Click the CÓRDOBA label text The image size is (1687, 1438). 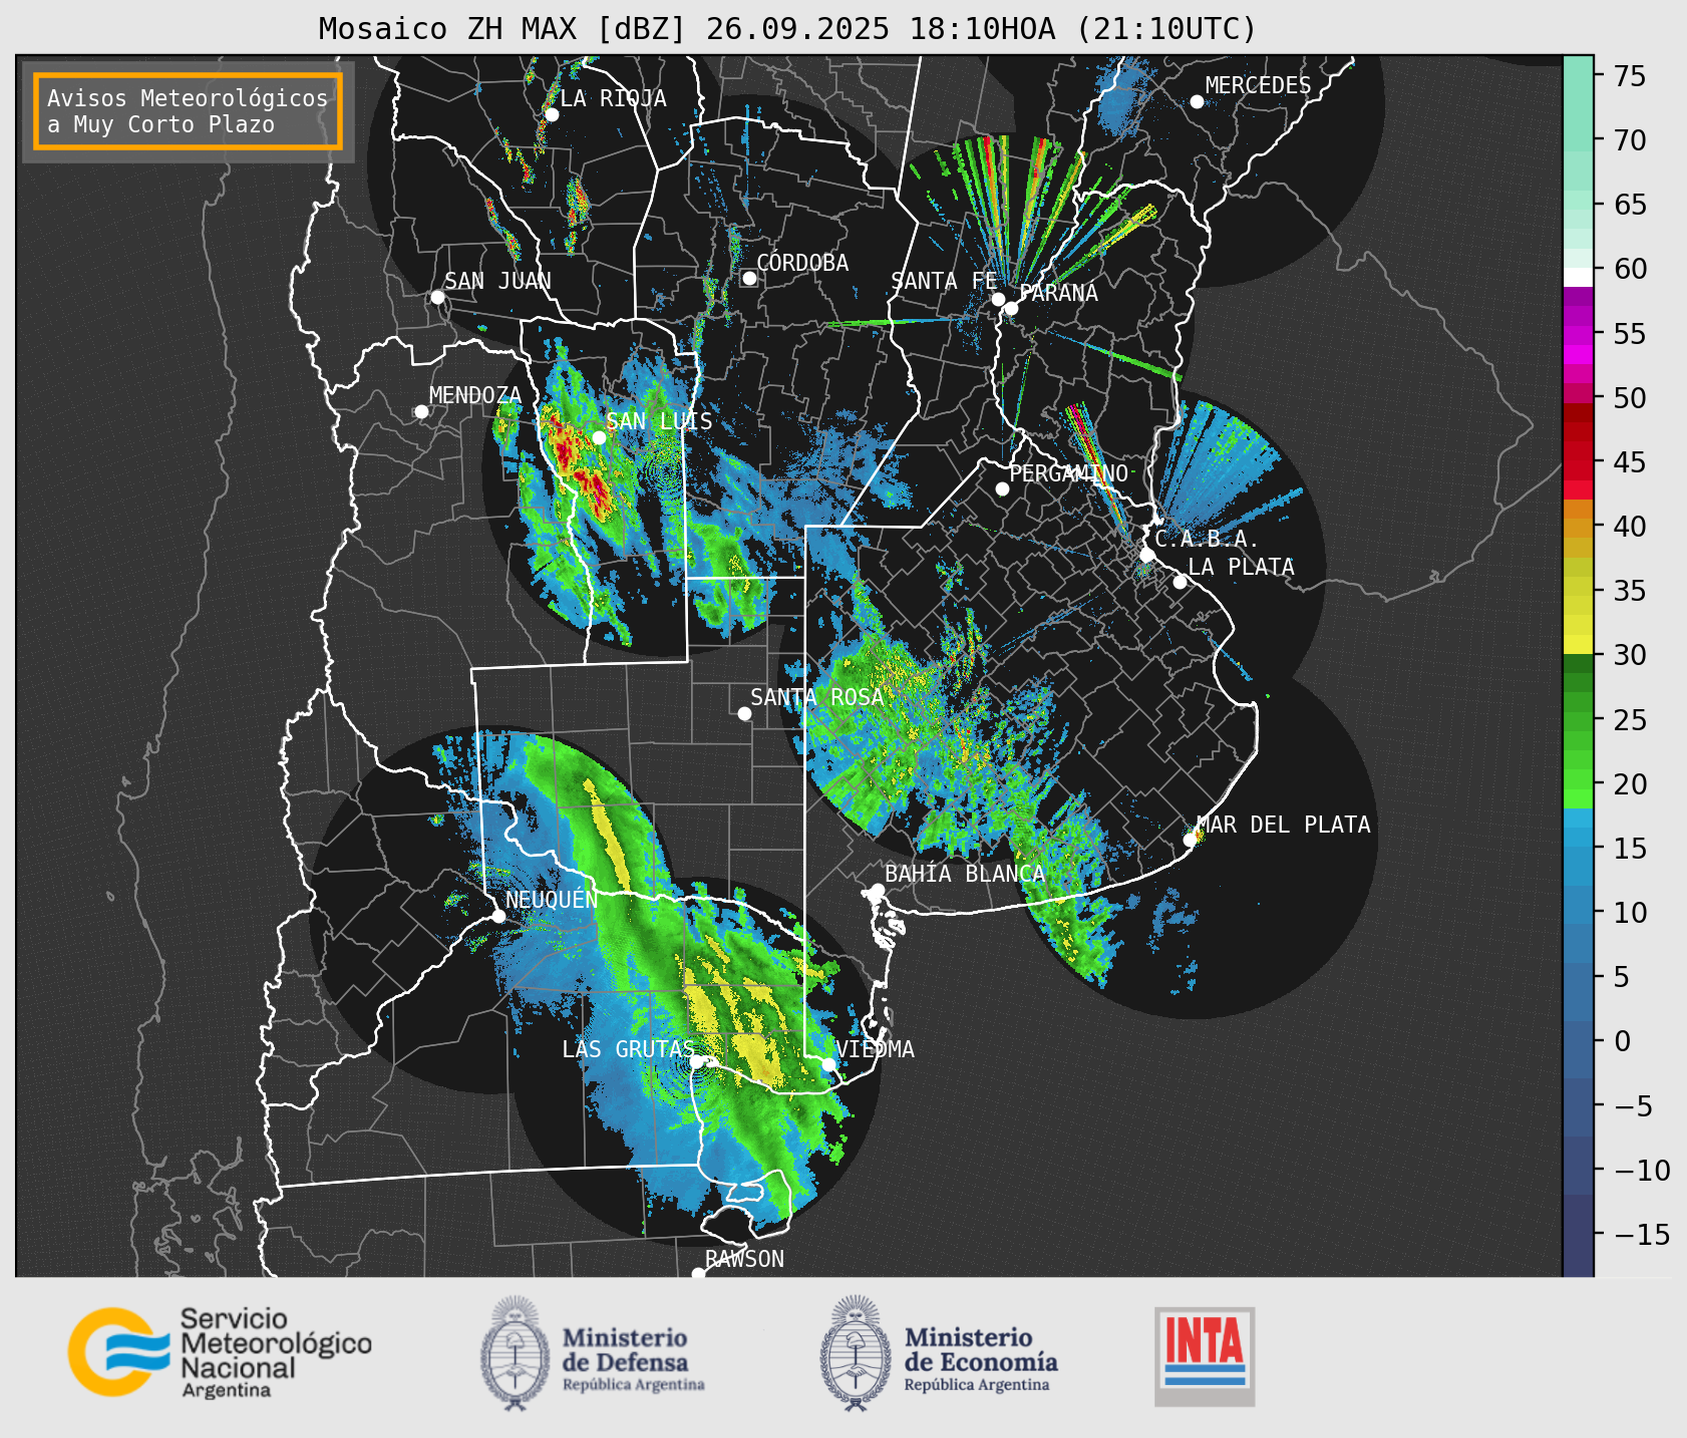pos(803,262)
